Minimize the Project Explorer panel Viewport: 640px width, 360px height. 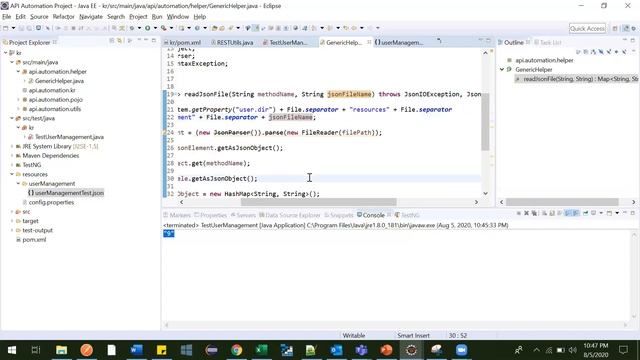click(146, 40)
